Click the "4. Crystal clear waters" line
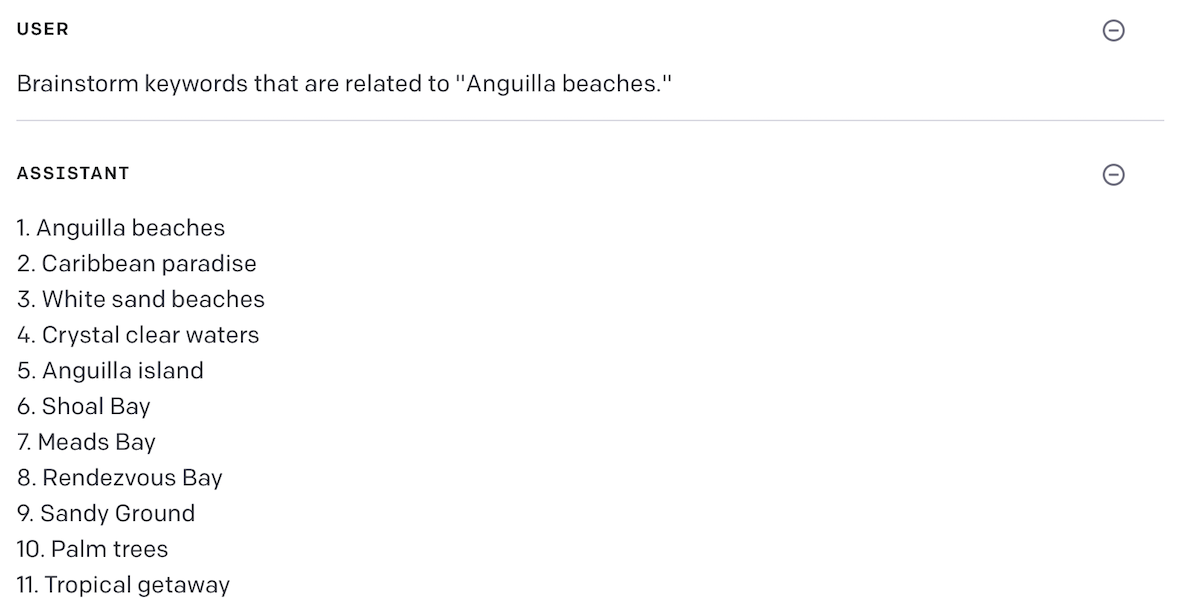The height and width of the screenshot is (609, 1200). 138,335
